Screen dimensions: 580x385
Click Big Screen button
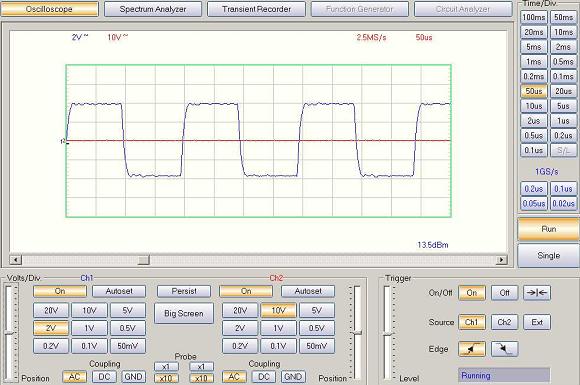click(x=184, y=314)
